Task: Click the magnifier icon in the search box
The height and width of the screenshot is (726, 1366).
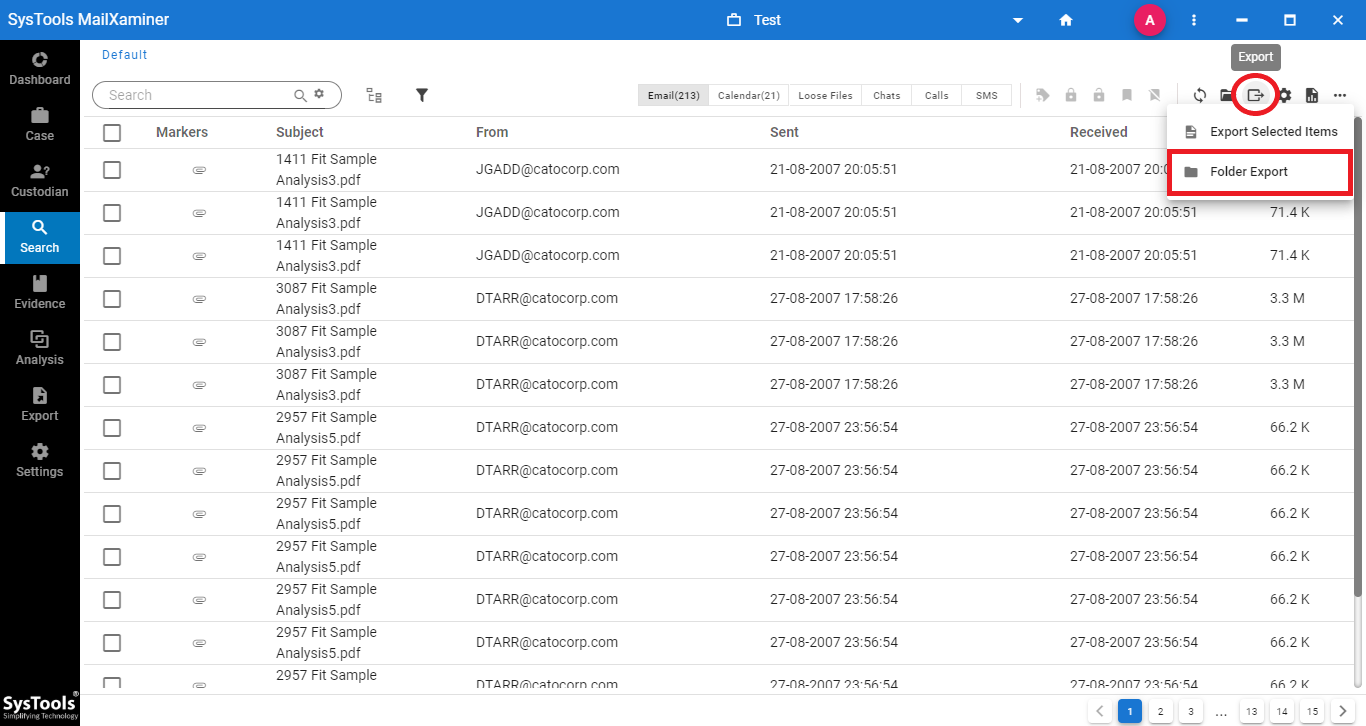Action: tap(300, 95)
